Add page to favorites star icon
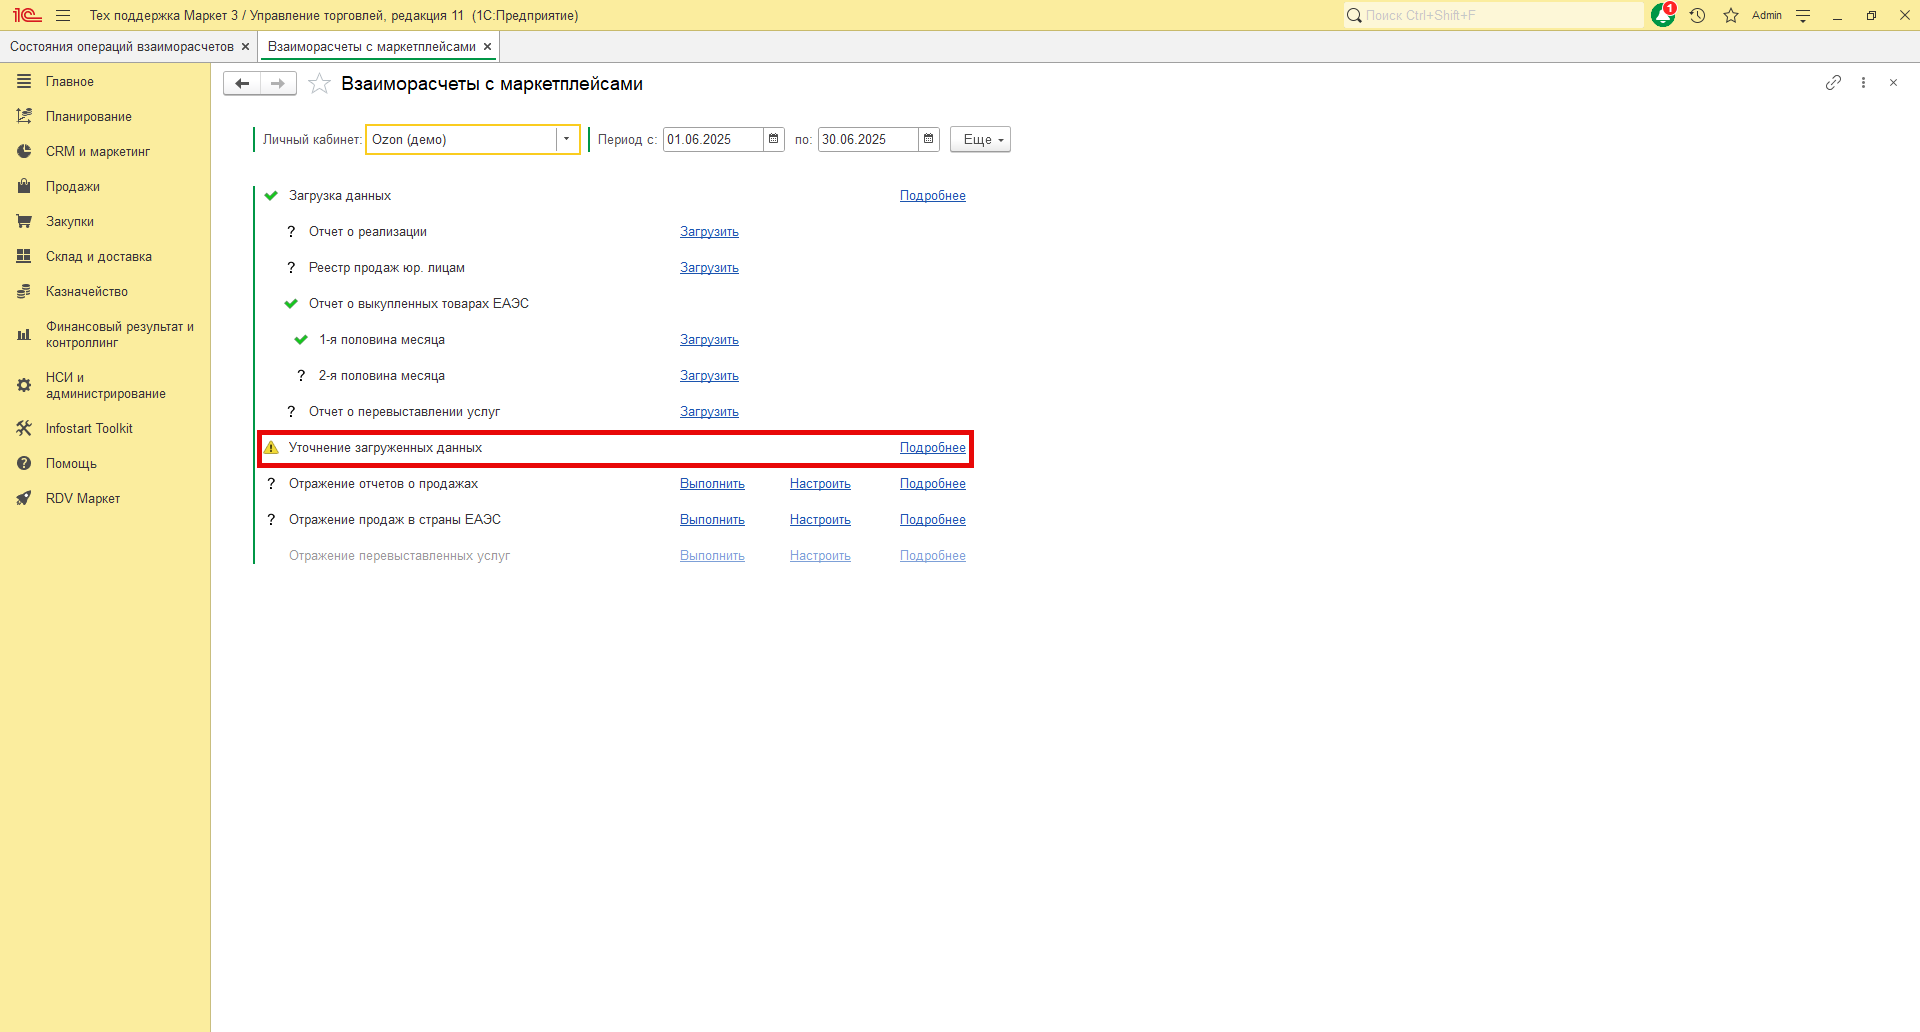This screenshot has height=1032, width=1920. coord(319,84)
